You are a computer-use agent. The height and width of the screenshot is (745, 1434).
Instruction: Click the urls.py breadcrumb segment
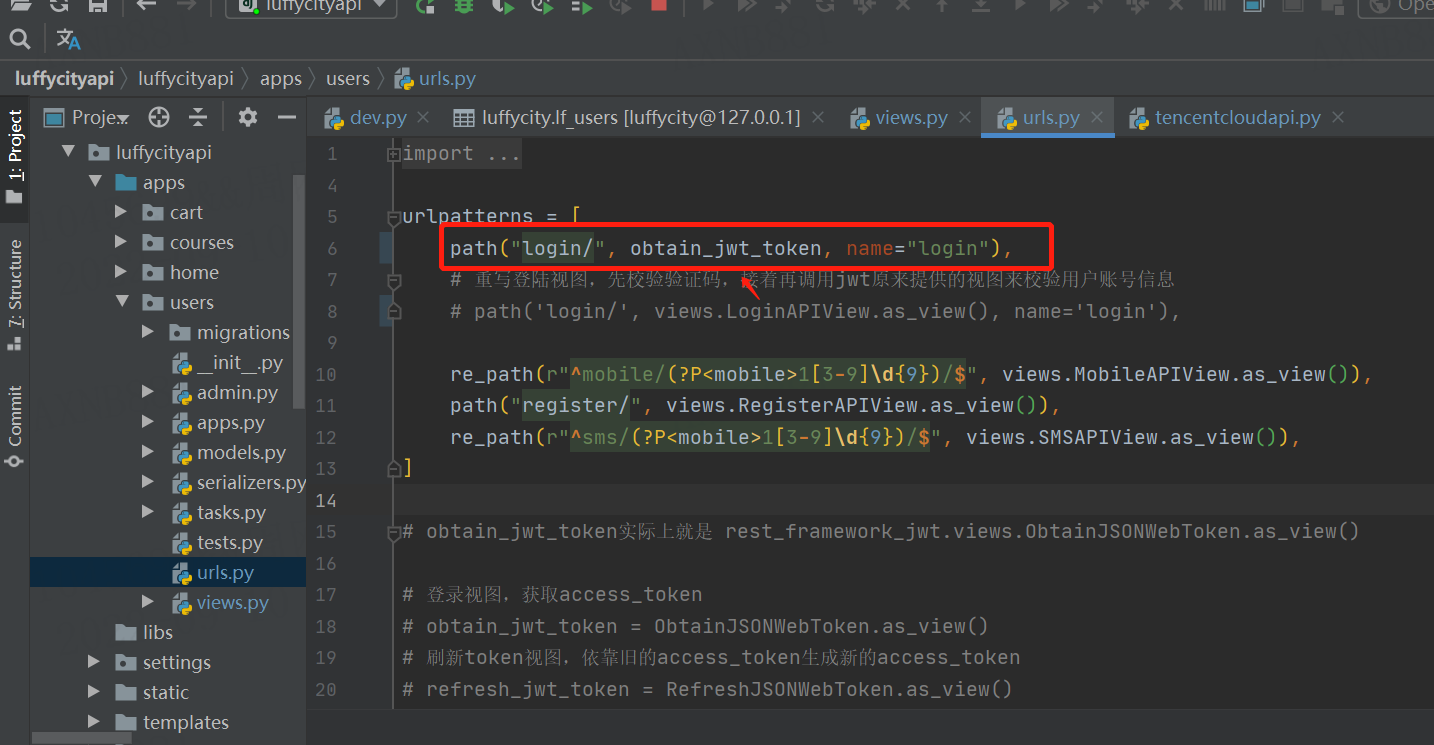pyautogui.click(x=435, y=78)
